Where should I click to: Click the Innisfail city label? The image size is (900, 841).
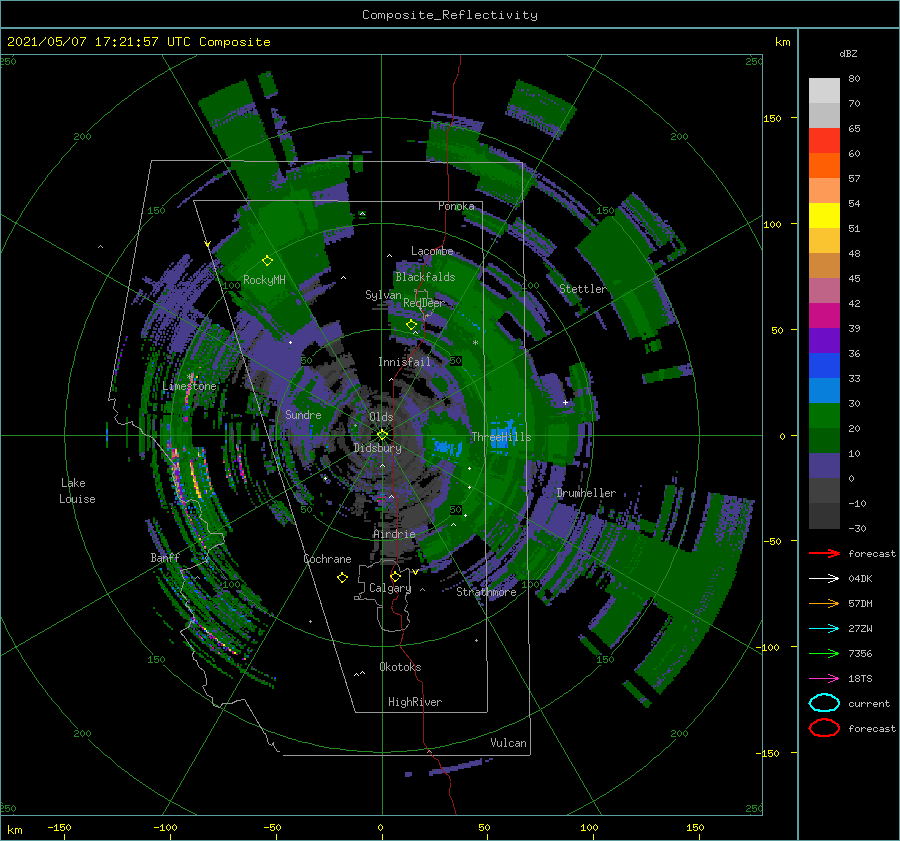coord(405,362)
